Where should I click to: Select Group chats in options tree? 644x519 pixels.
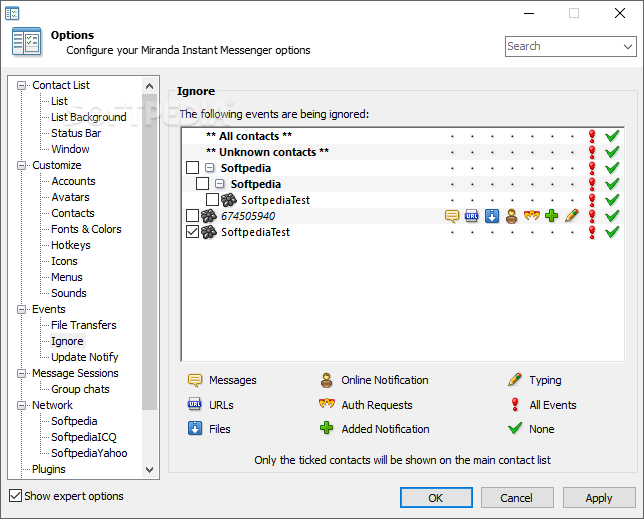(x=80, y=389)
